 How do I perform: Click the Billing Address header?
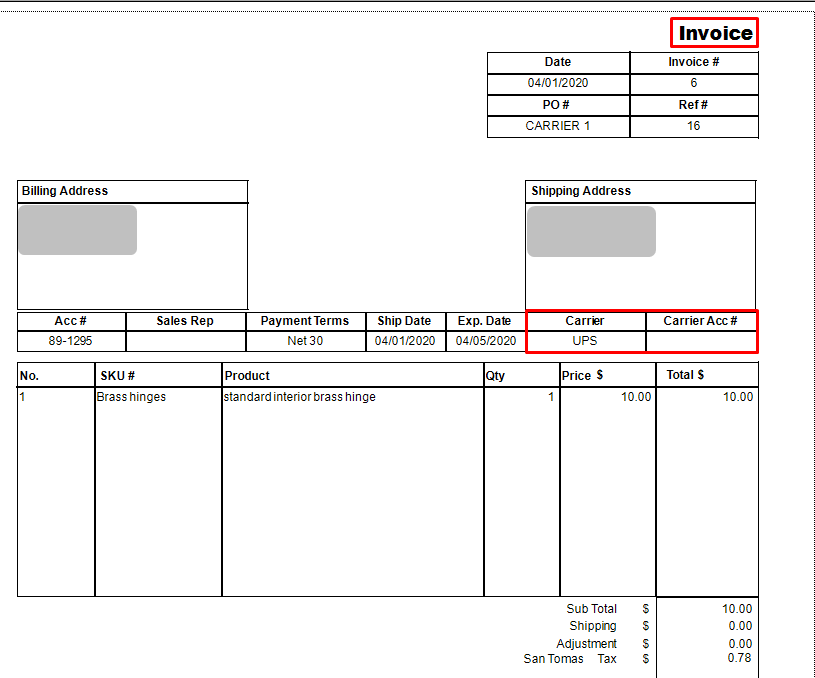click(60, 191)
